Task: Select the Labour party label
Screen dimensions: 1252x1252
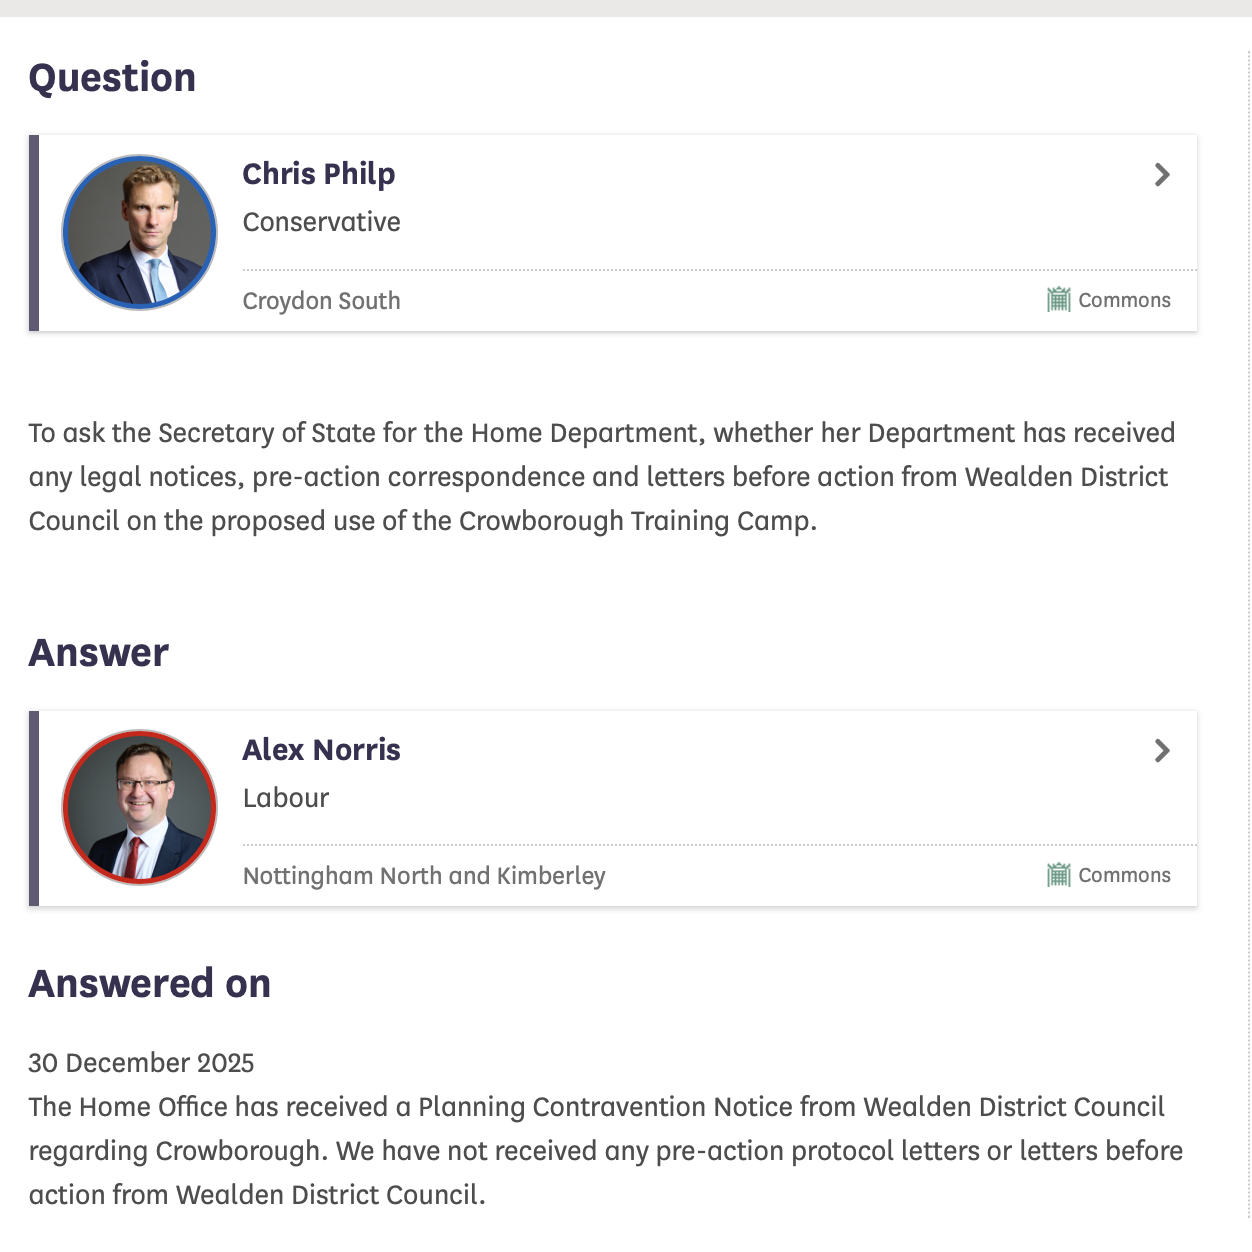Action: pos(286,798)
